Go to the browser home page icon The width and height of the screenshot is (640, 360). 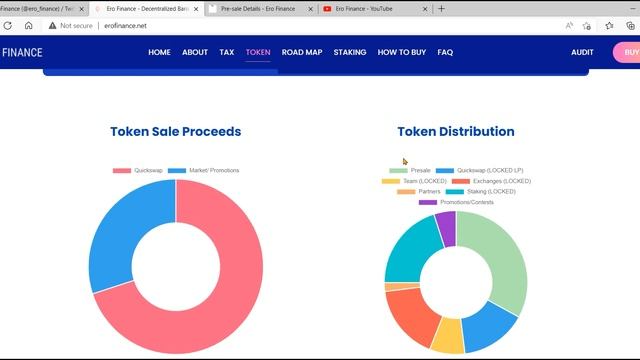[x=29, y=26]
